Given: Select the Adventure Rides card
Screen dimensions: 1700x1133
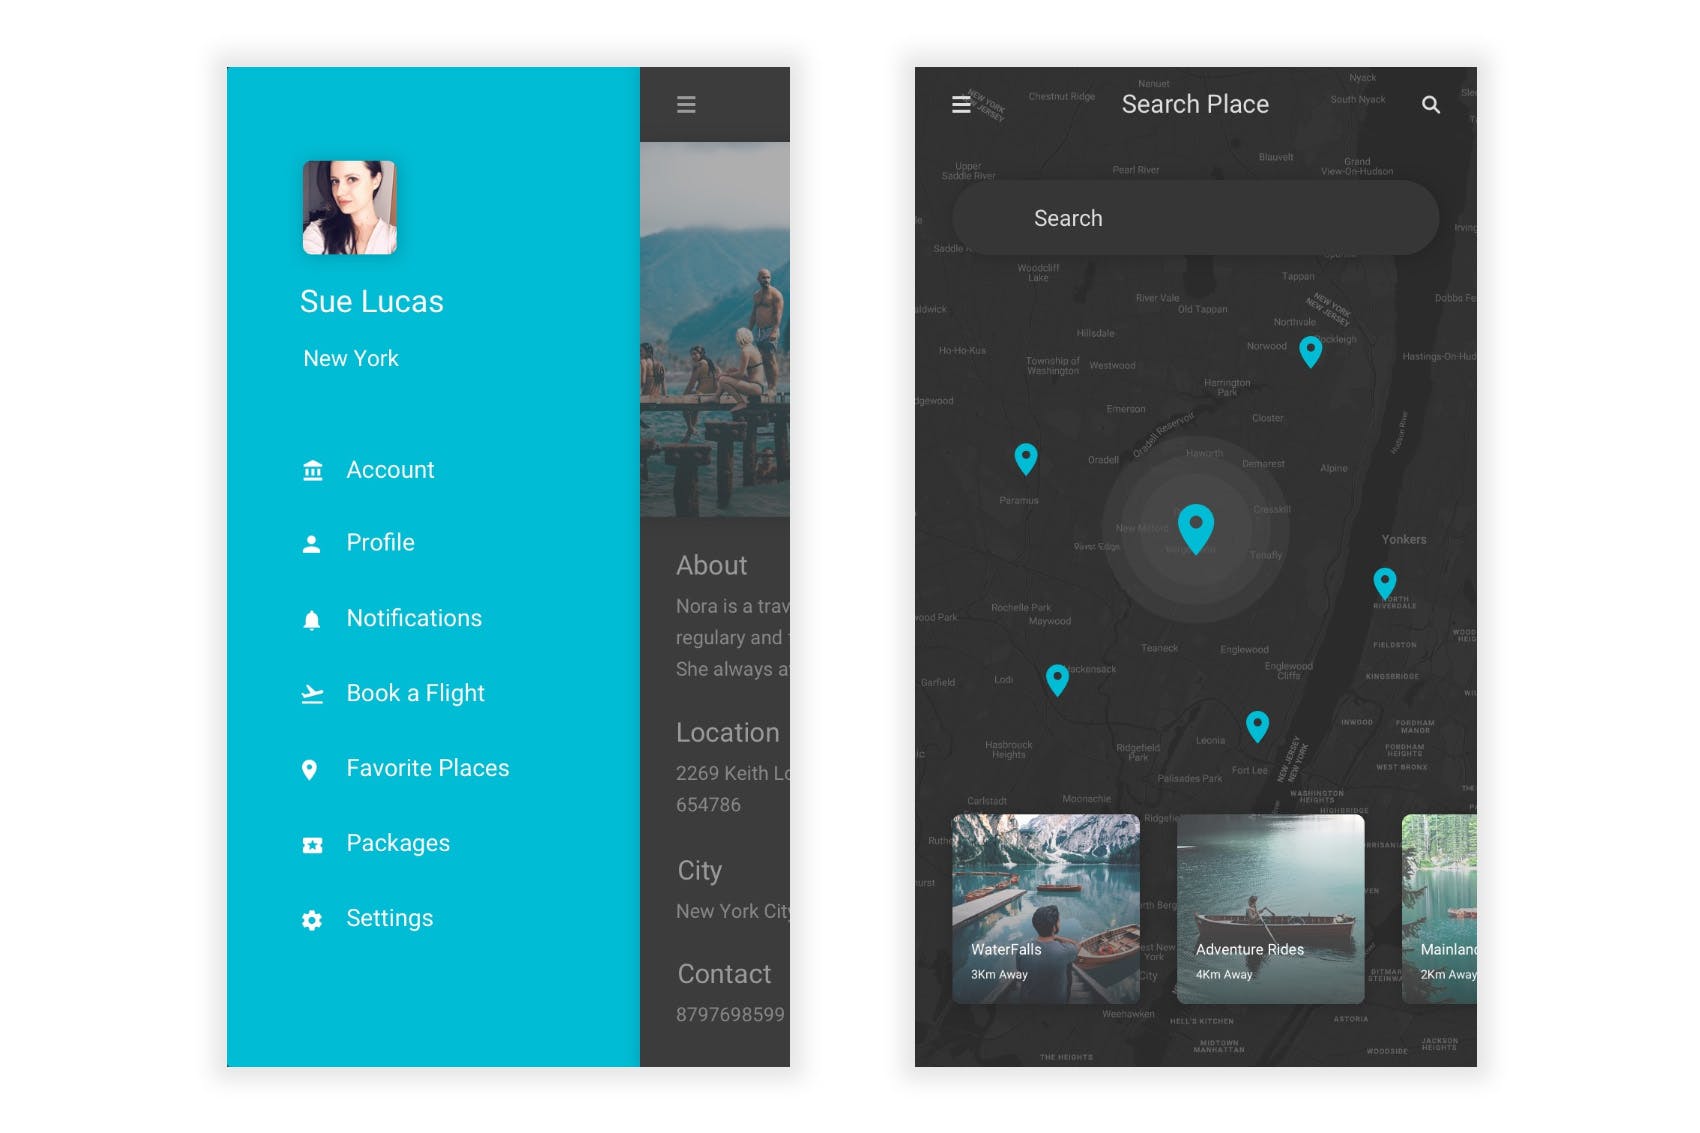Looking at the screenshot, I should 1270,910.
